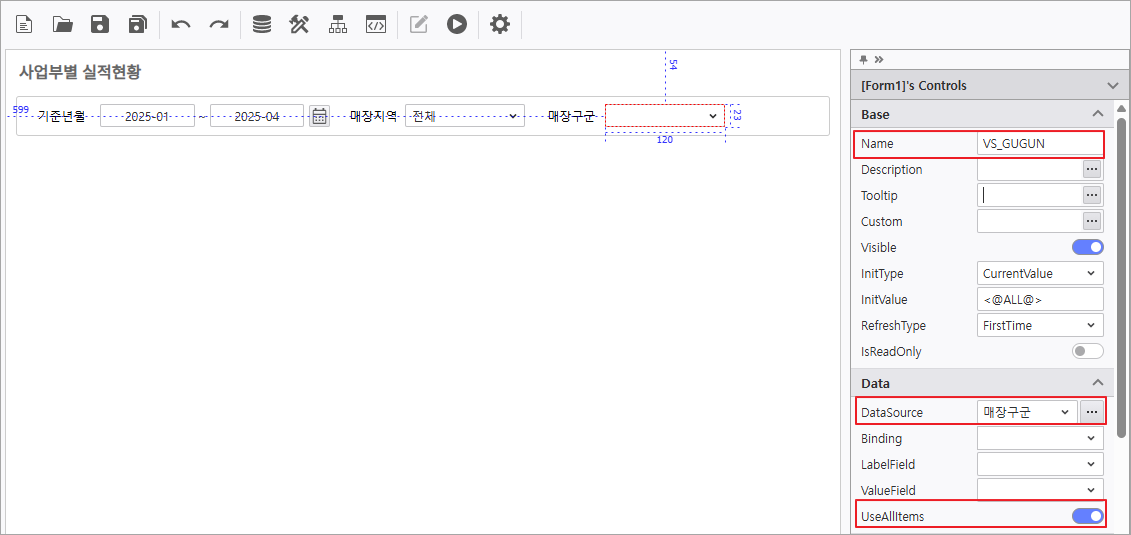The width and height of the screenshot is (1131, 535).
Task: Expand the DataSource 매장구군 dropdown
Action: pyautogui.click(x=1026, y=412)
